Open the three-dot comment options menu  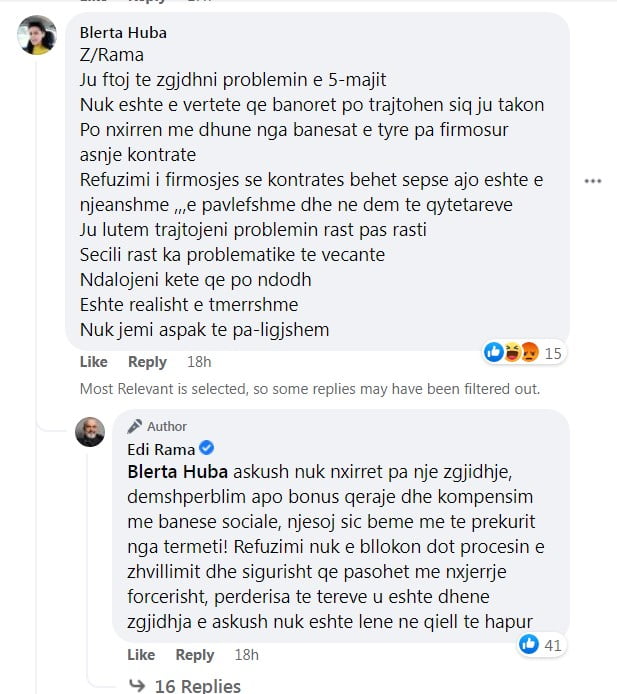[593, 181]
